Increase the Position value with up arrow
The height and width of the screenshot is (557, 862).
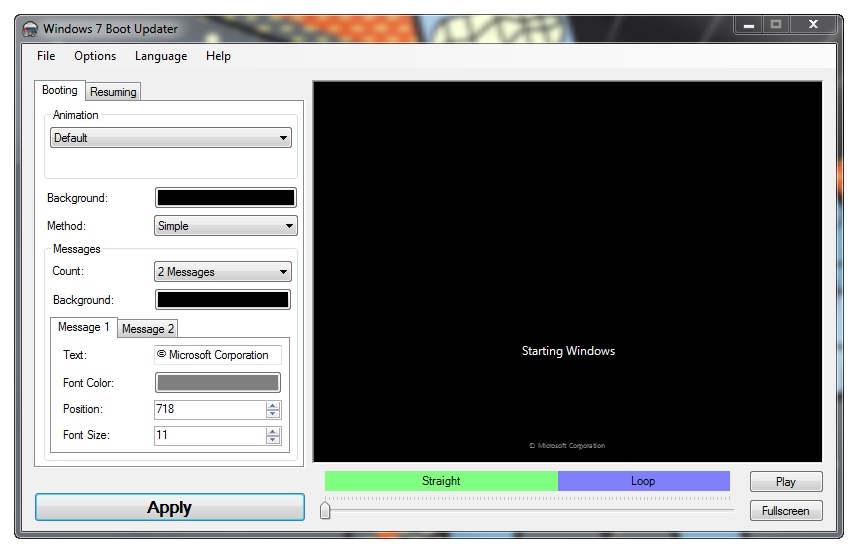[273, 406]
